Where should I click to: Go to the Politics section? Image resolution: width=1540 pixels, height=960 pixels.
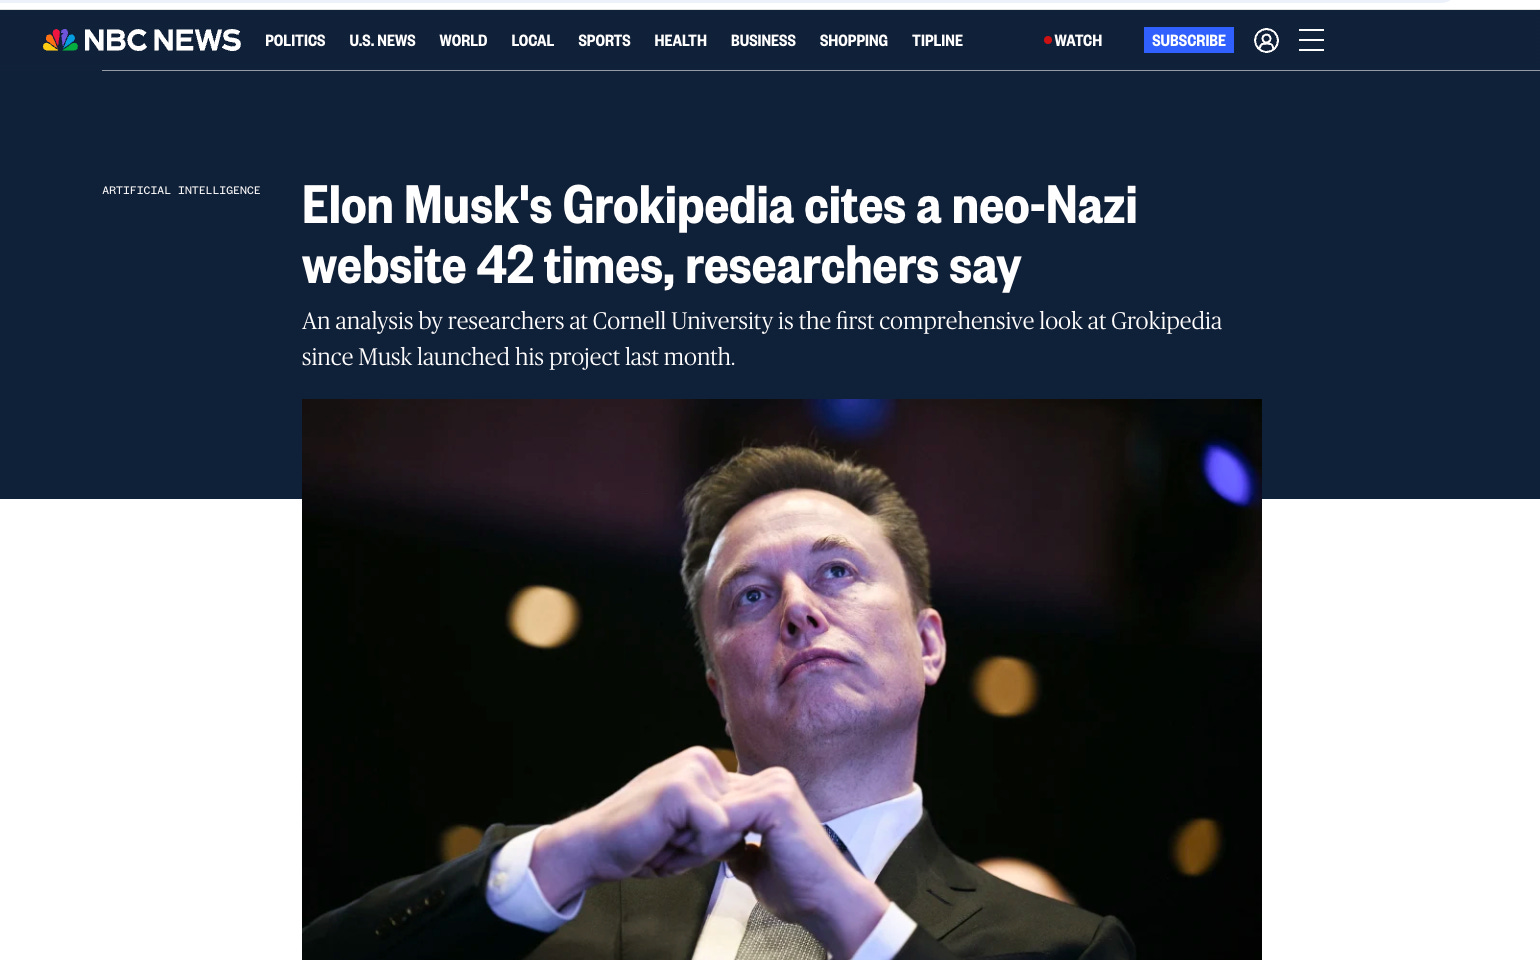pyautogui.click(x=295, y=40)
